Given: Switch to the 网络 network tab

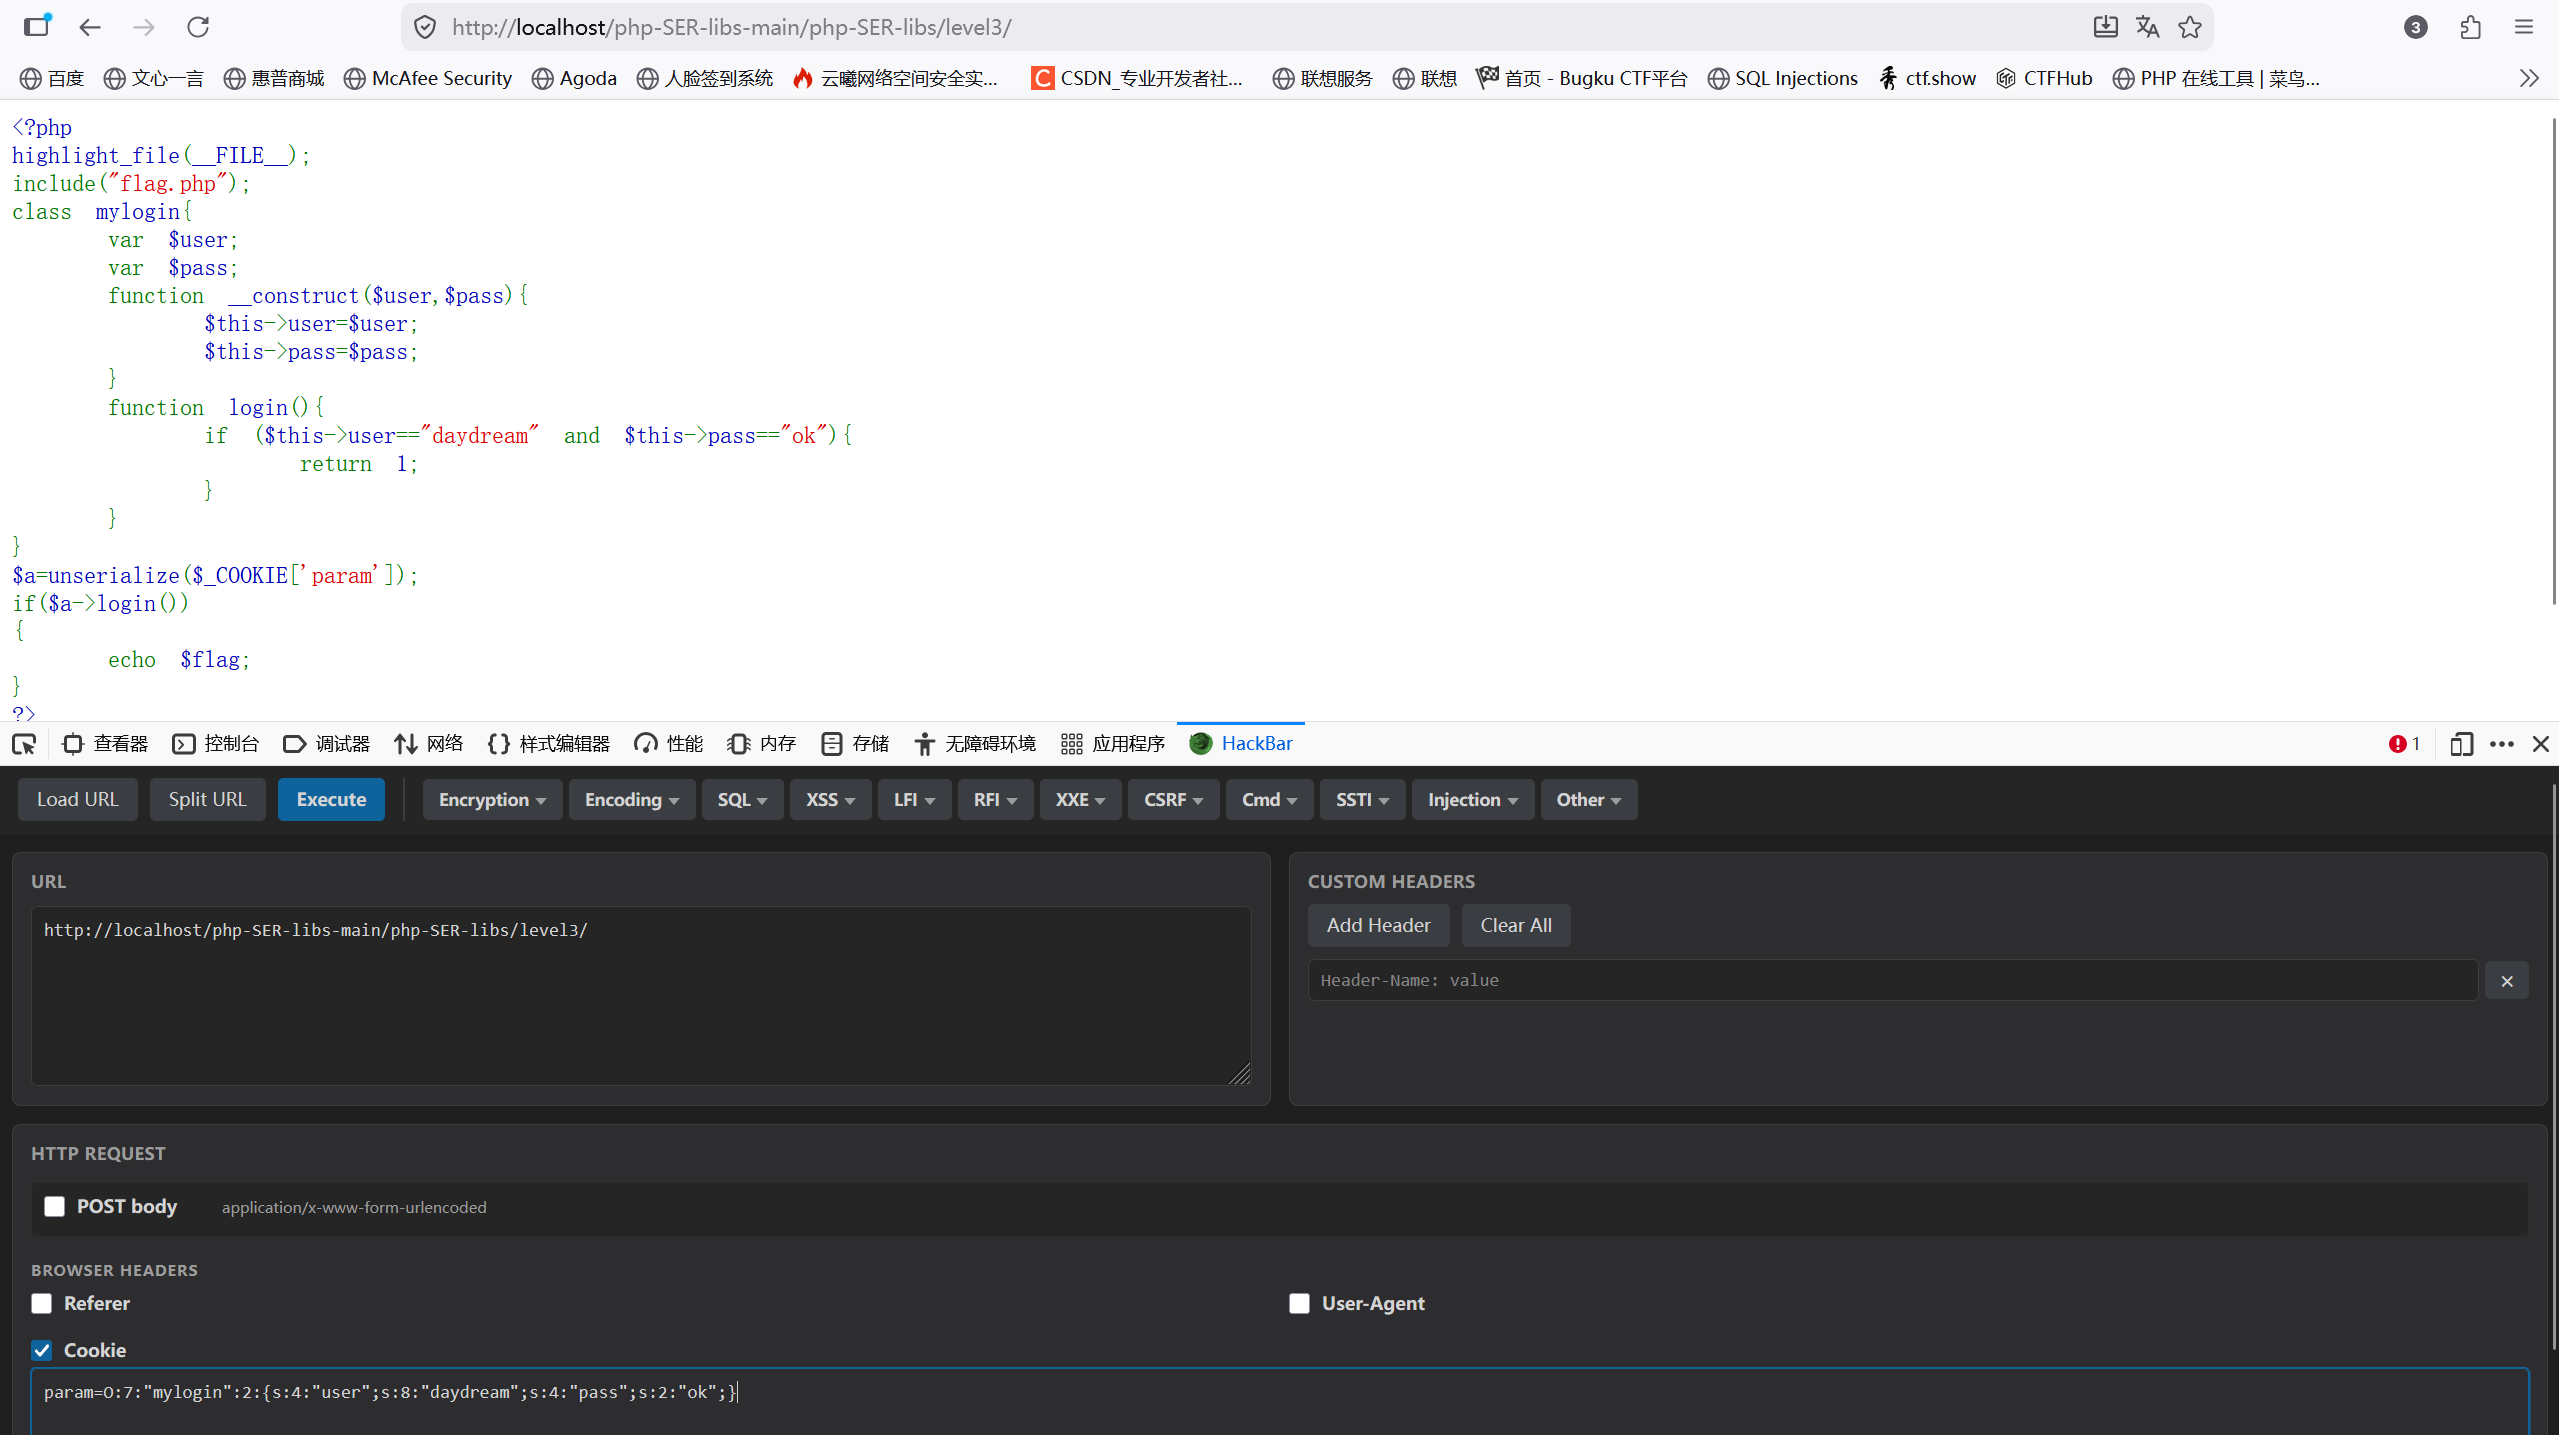Looking at the screenshot, I should pos(429,744).
